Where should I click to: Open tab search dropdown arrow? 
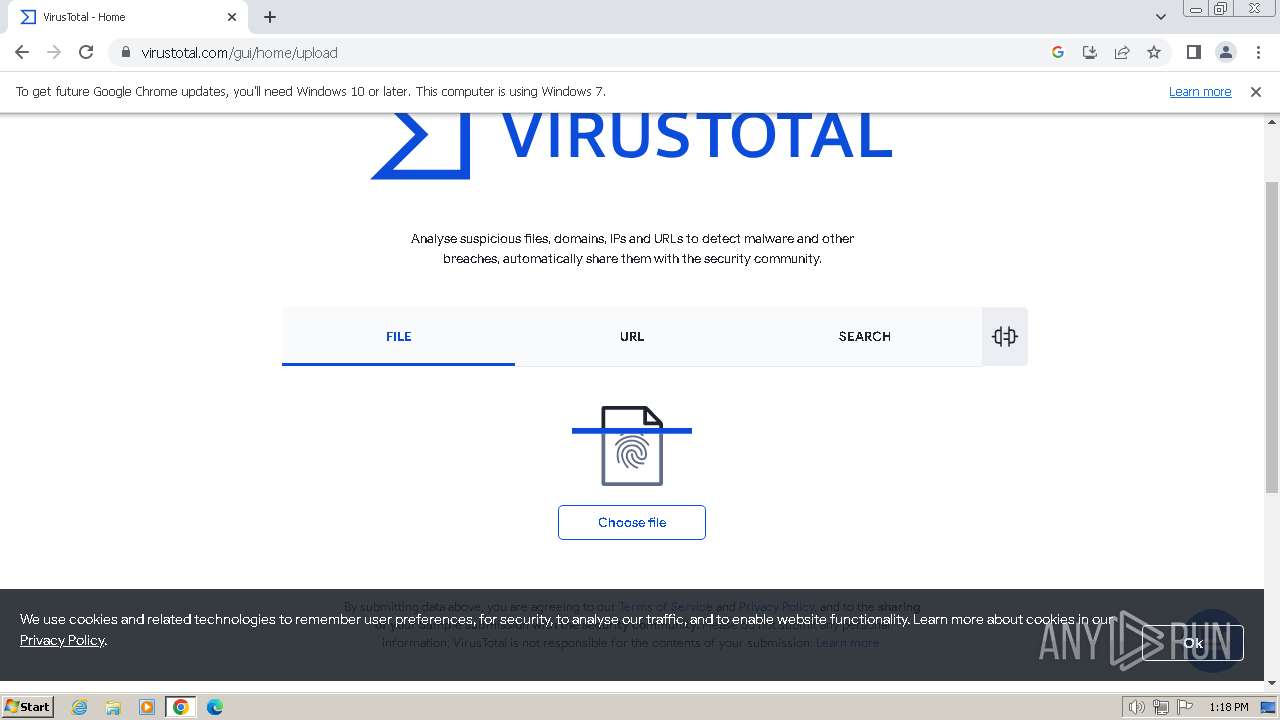coord(1161,17)
